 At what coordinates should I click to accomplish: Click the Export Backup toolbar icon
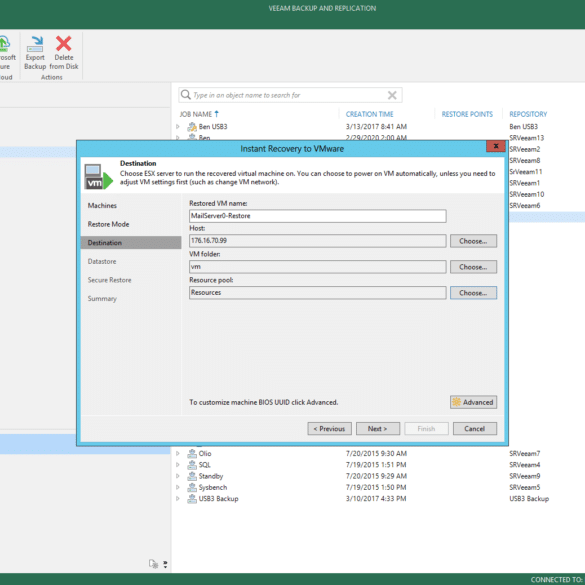coord(35,44)
